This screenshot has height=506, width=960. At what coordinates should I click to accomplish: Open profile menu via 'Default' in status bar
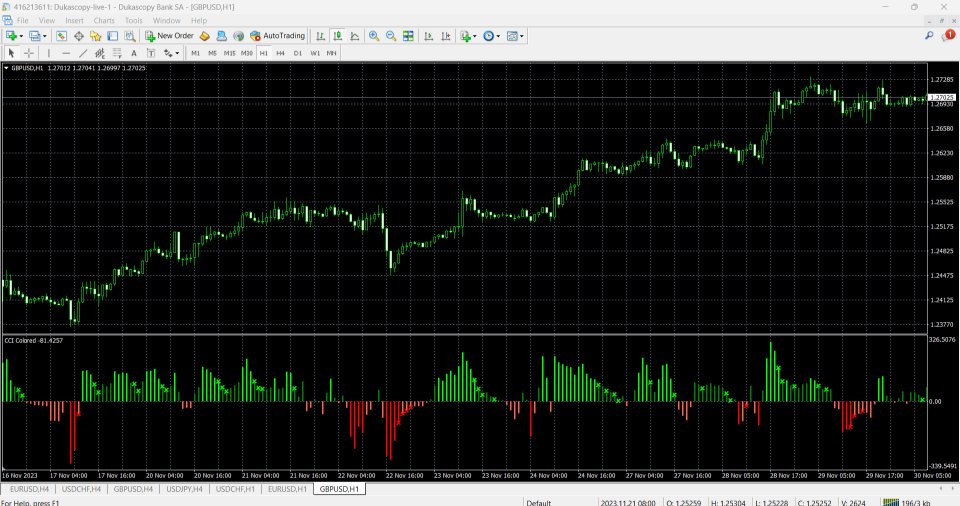coord(539,502)
